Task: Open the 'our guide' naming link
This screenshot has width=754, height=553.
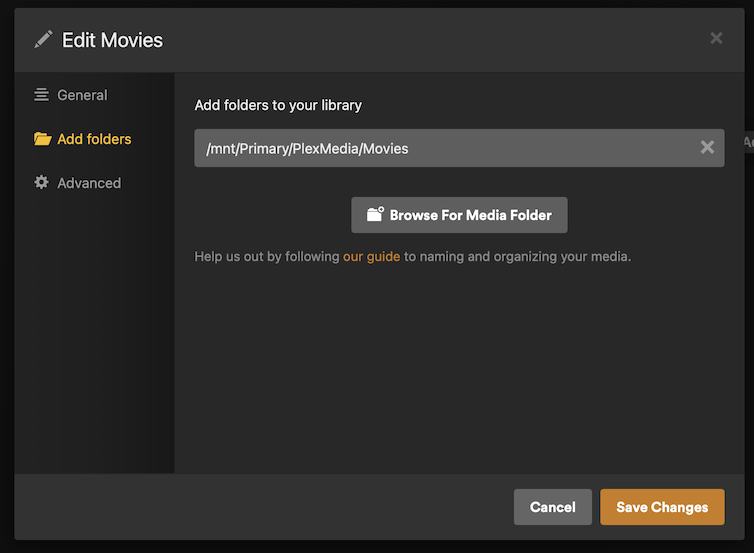Action: [371, 257]
